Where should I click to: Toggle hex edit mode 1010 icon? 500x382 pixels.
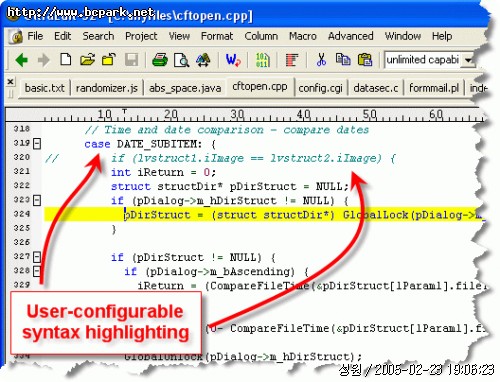click(262, 60)
